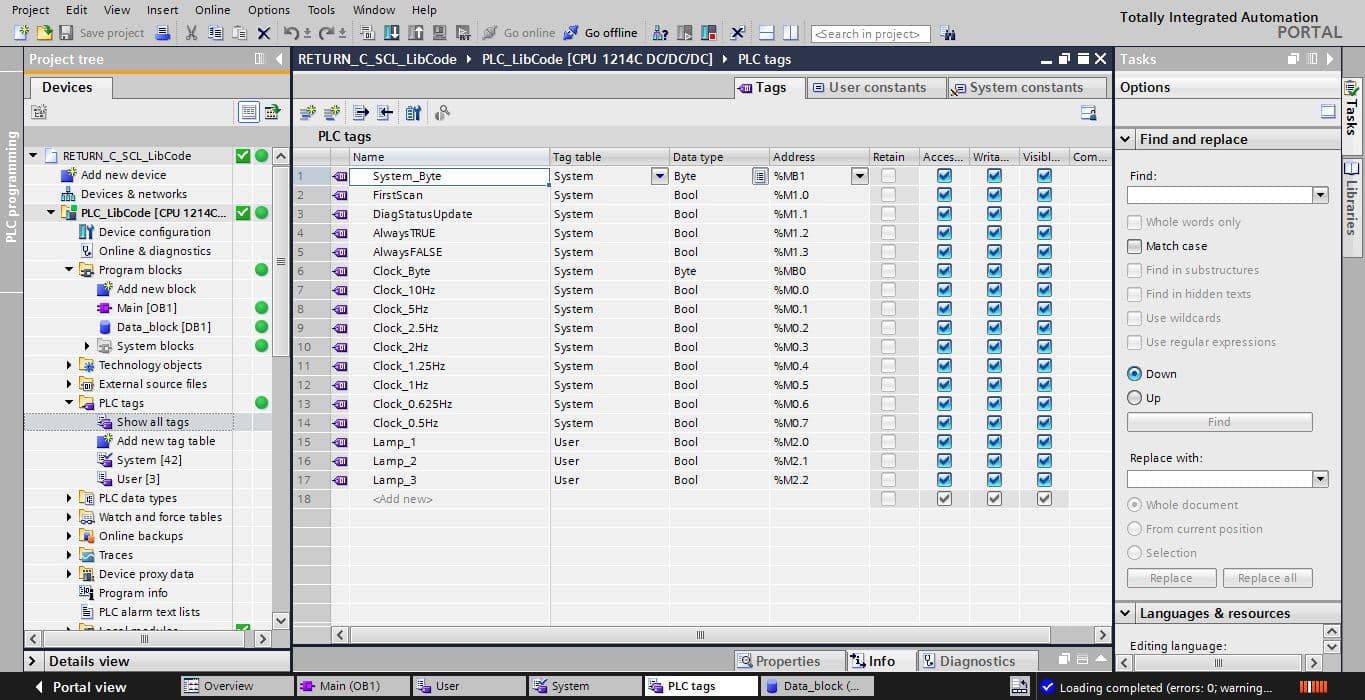Screen dimensions: 1365x700
Task: Open the Find field dropdown arrow
Action: point(1320,196)
